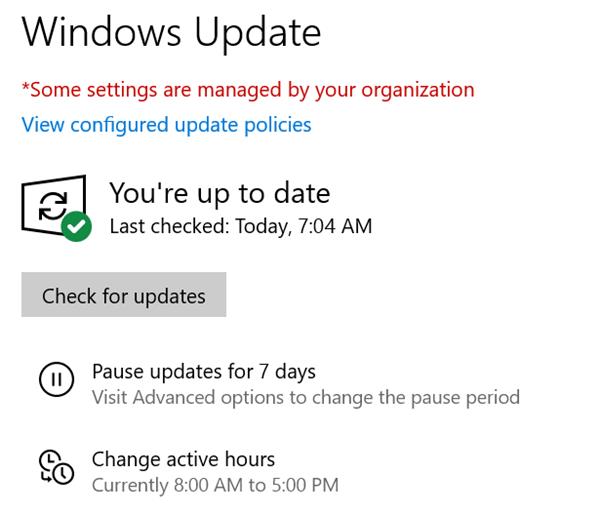
Task: Click the "You're up to date" heading
Action: pyautogui.click(x=219, y=193)
